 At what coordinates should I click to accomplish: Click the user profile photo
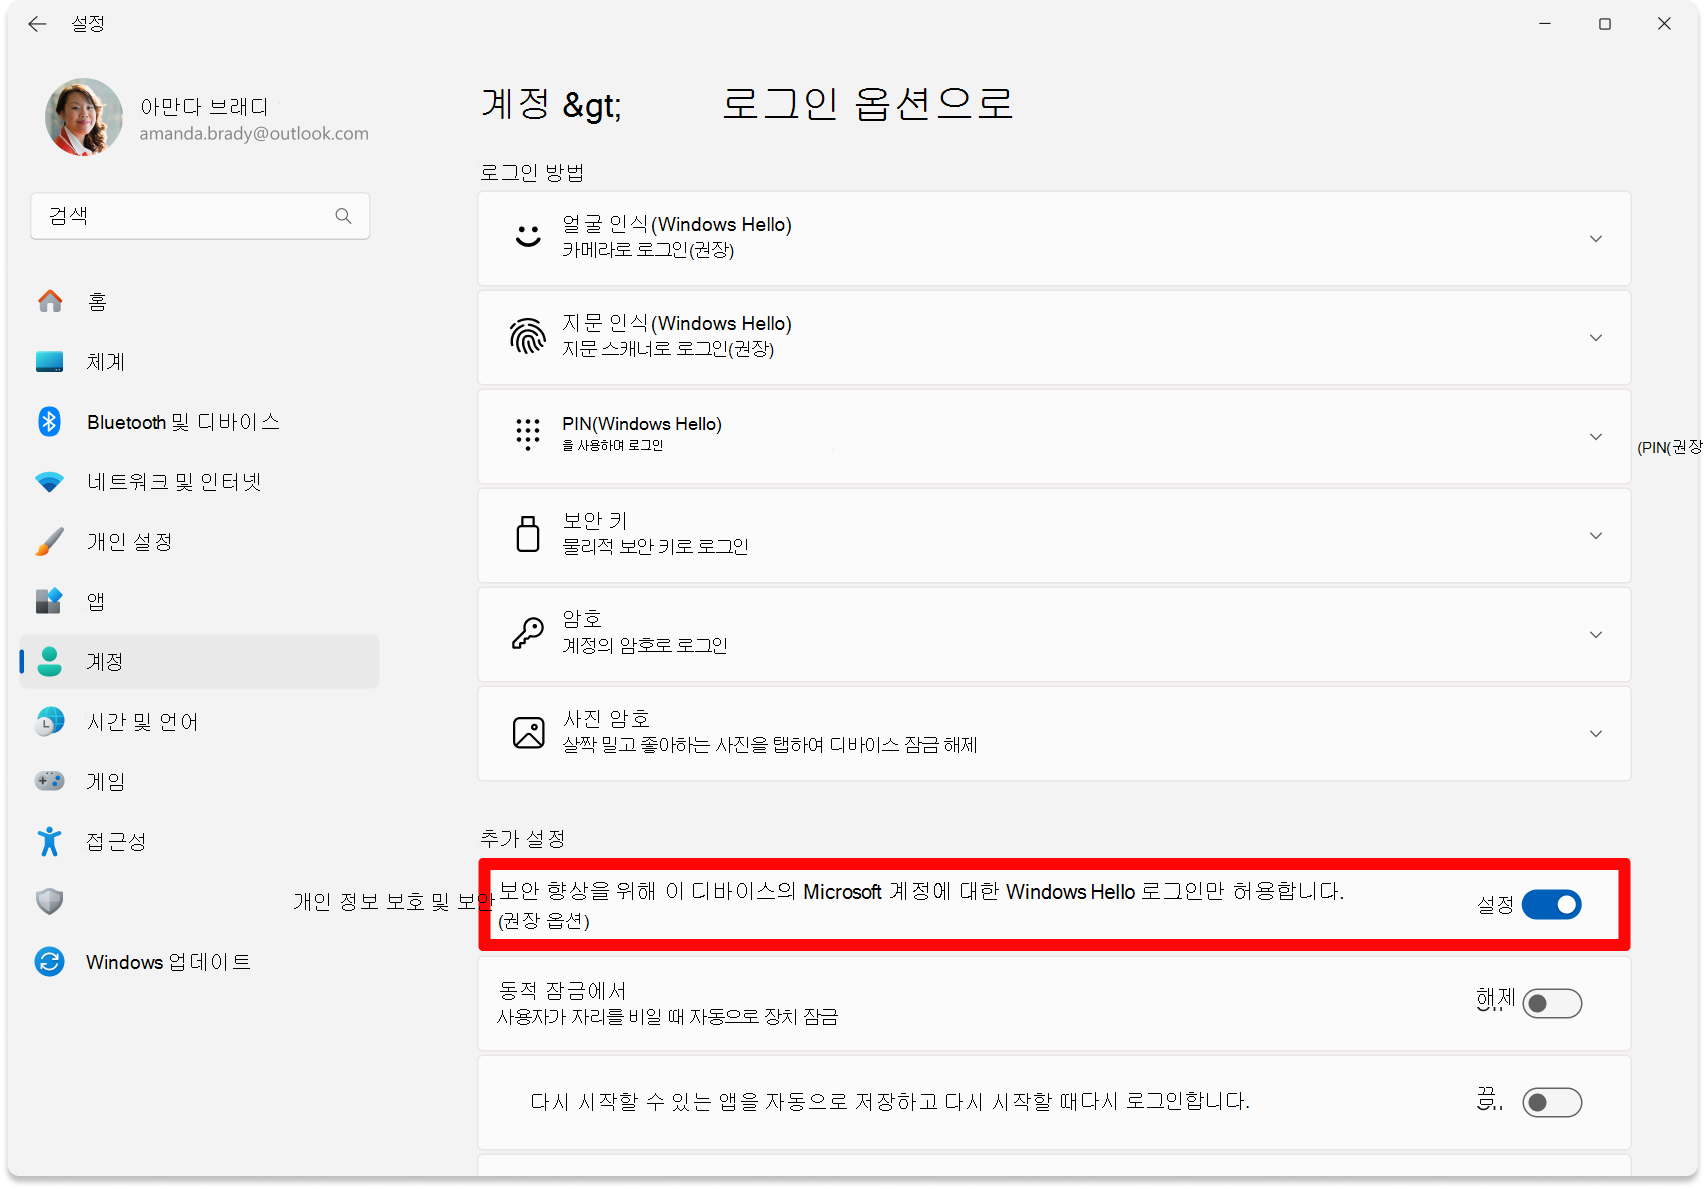tap(84, 117)
